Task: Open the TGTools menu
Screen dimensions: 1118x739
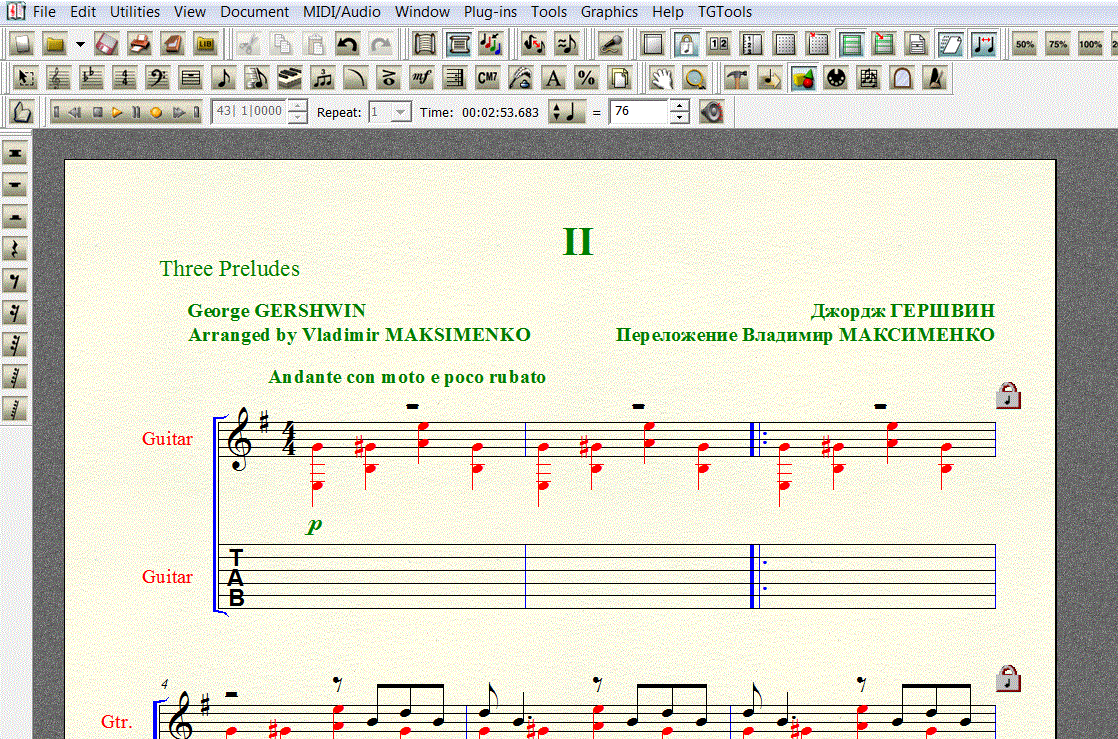Action: pyautogui.click(x=725, y=11)
